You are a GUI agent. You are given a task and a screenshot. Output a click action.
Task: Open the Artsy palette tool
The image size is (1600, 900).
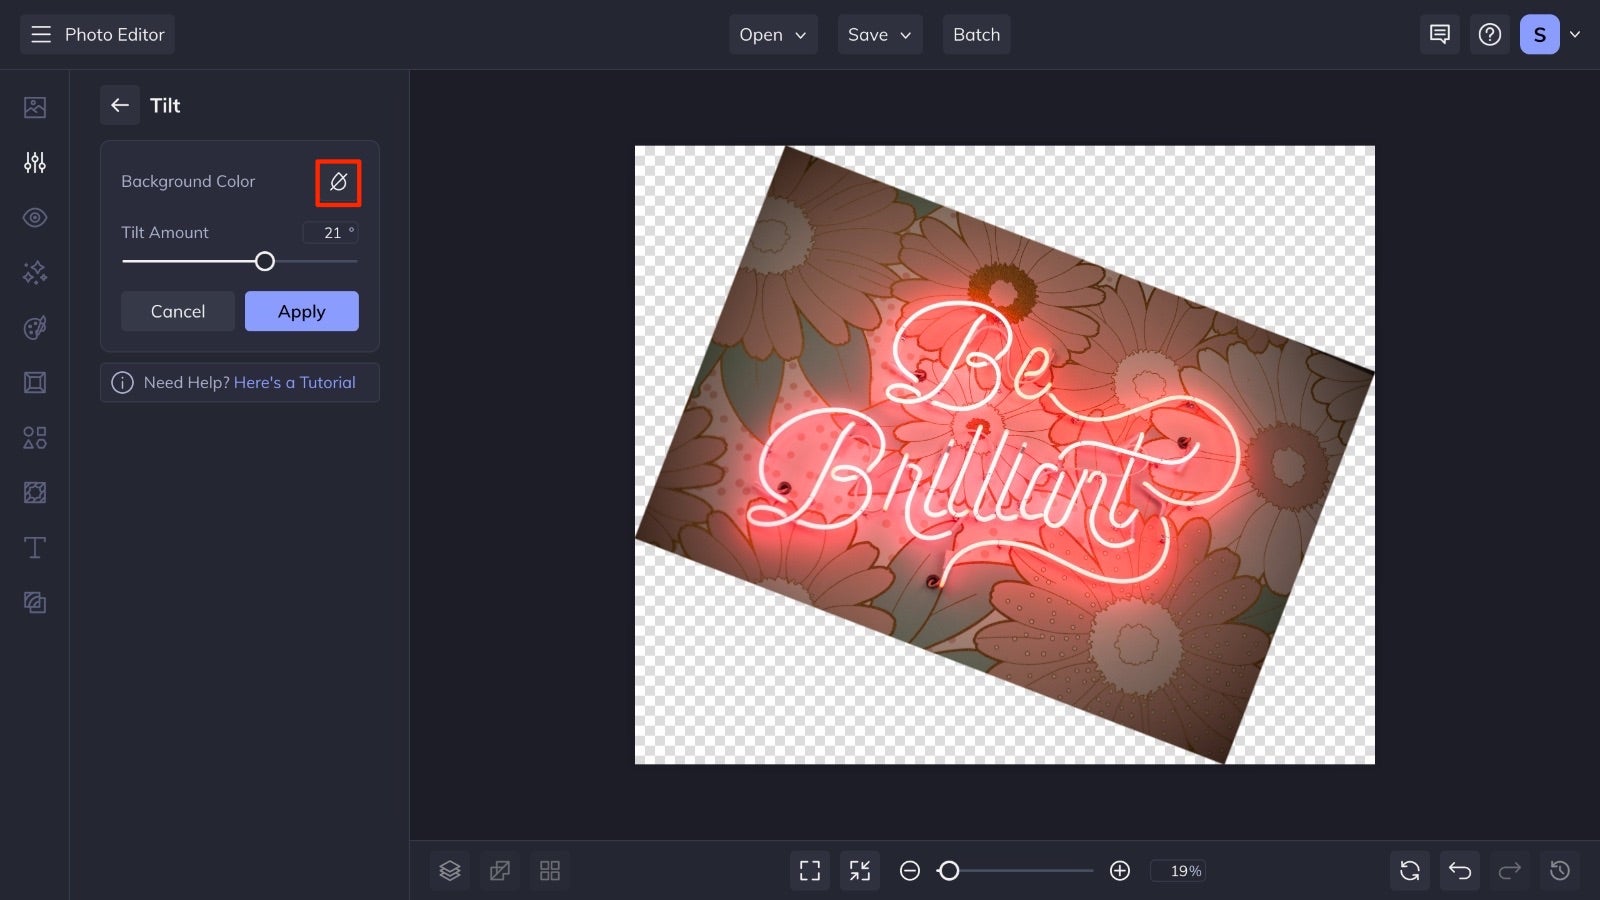tap(34, 328)
